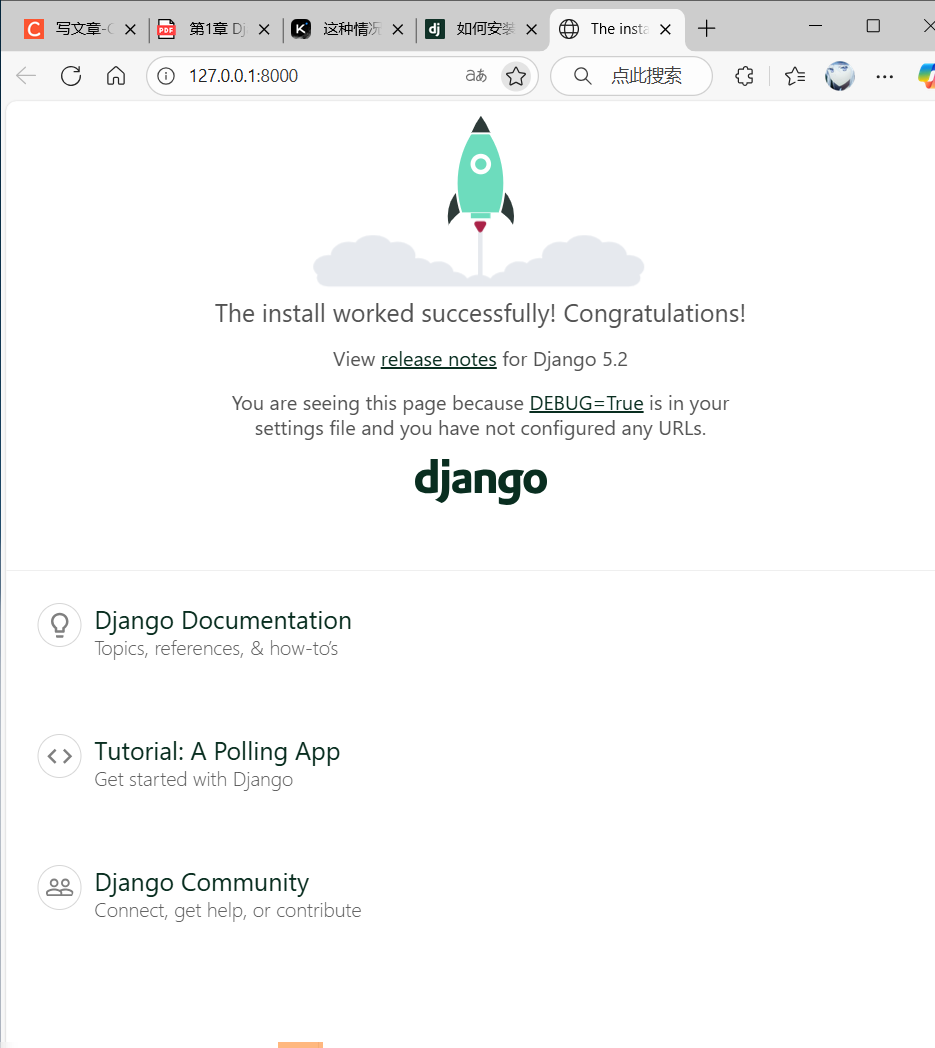Click the rocket illustration
Screen dimensions: 935x1048
(480, 201)
